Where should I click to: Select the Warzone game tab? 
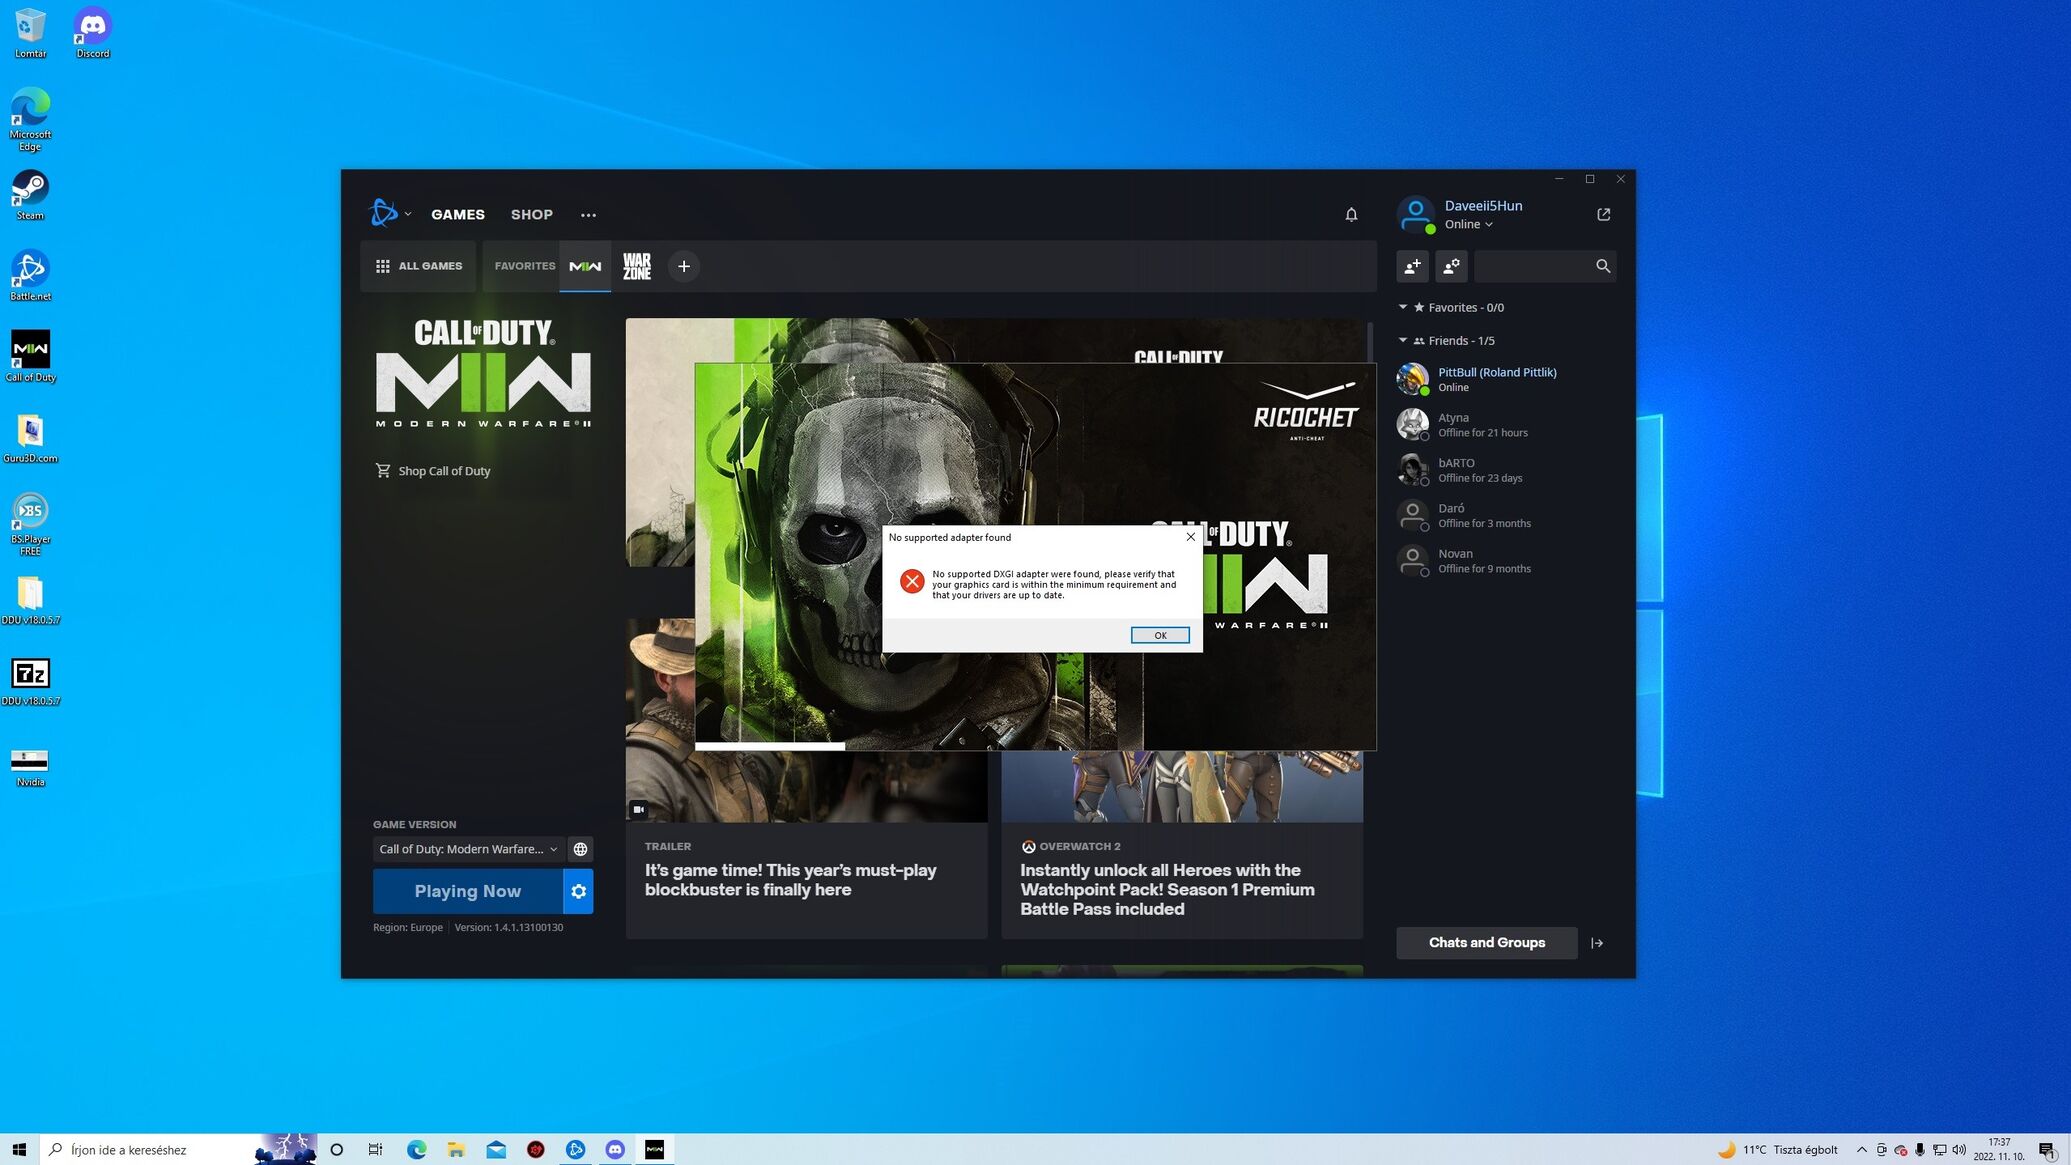point(637,266)
